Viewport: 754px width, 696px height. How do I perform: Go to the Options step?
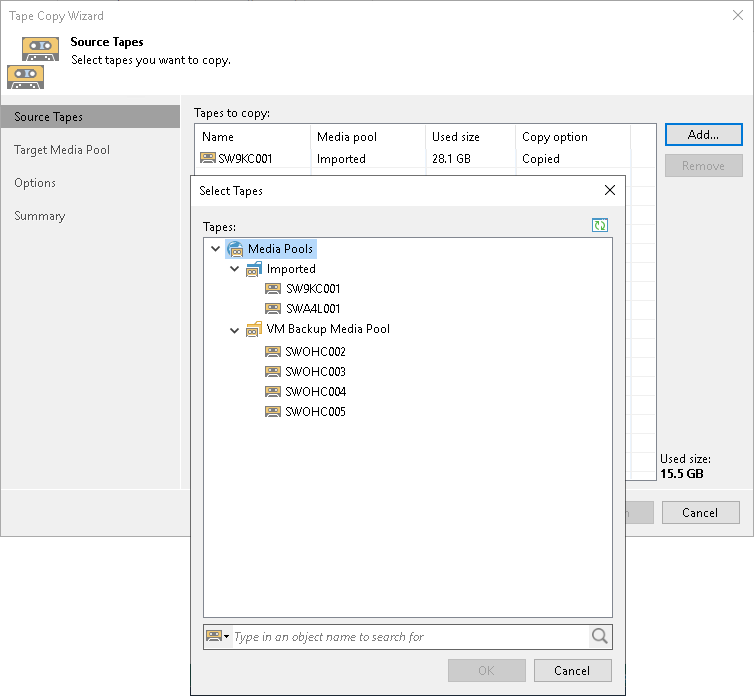(x=35, y=183)
